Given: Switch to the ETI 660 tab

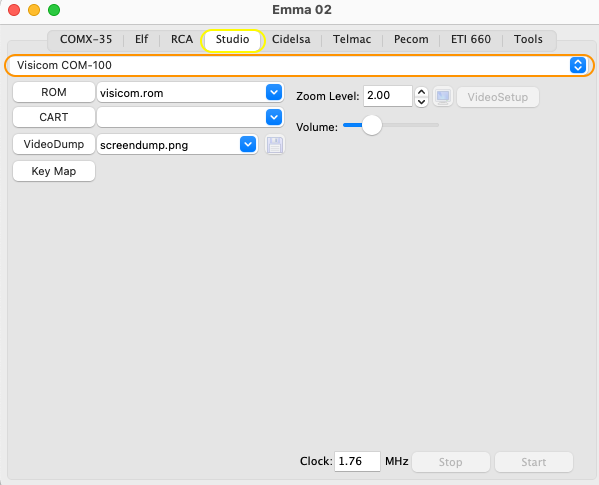Looking at the screenshot, I should (471, 39).
